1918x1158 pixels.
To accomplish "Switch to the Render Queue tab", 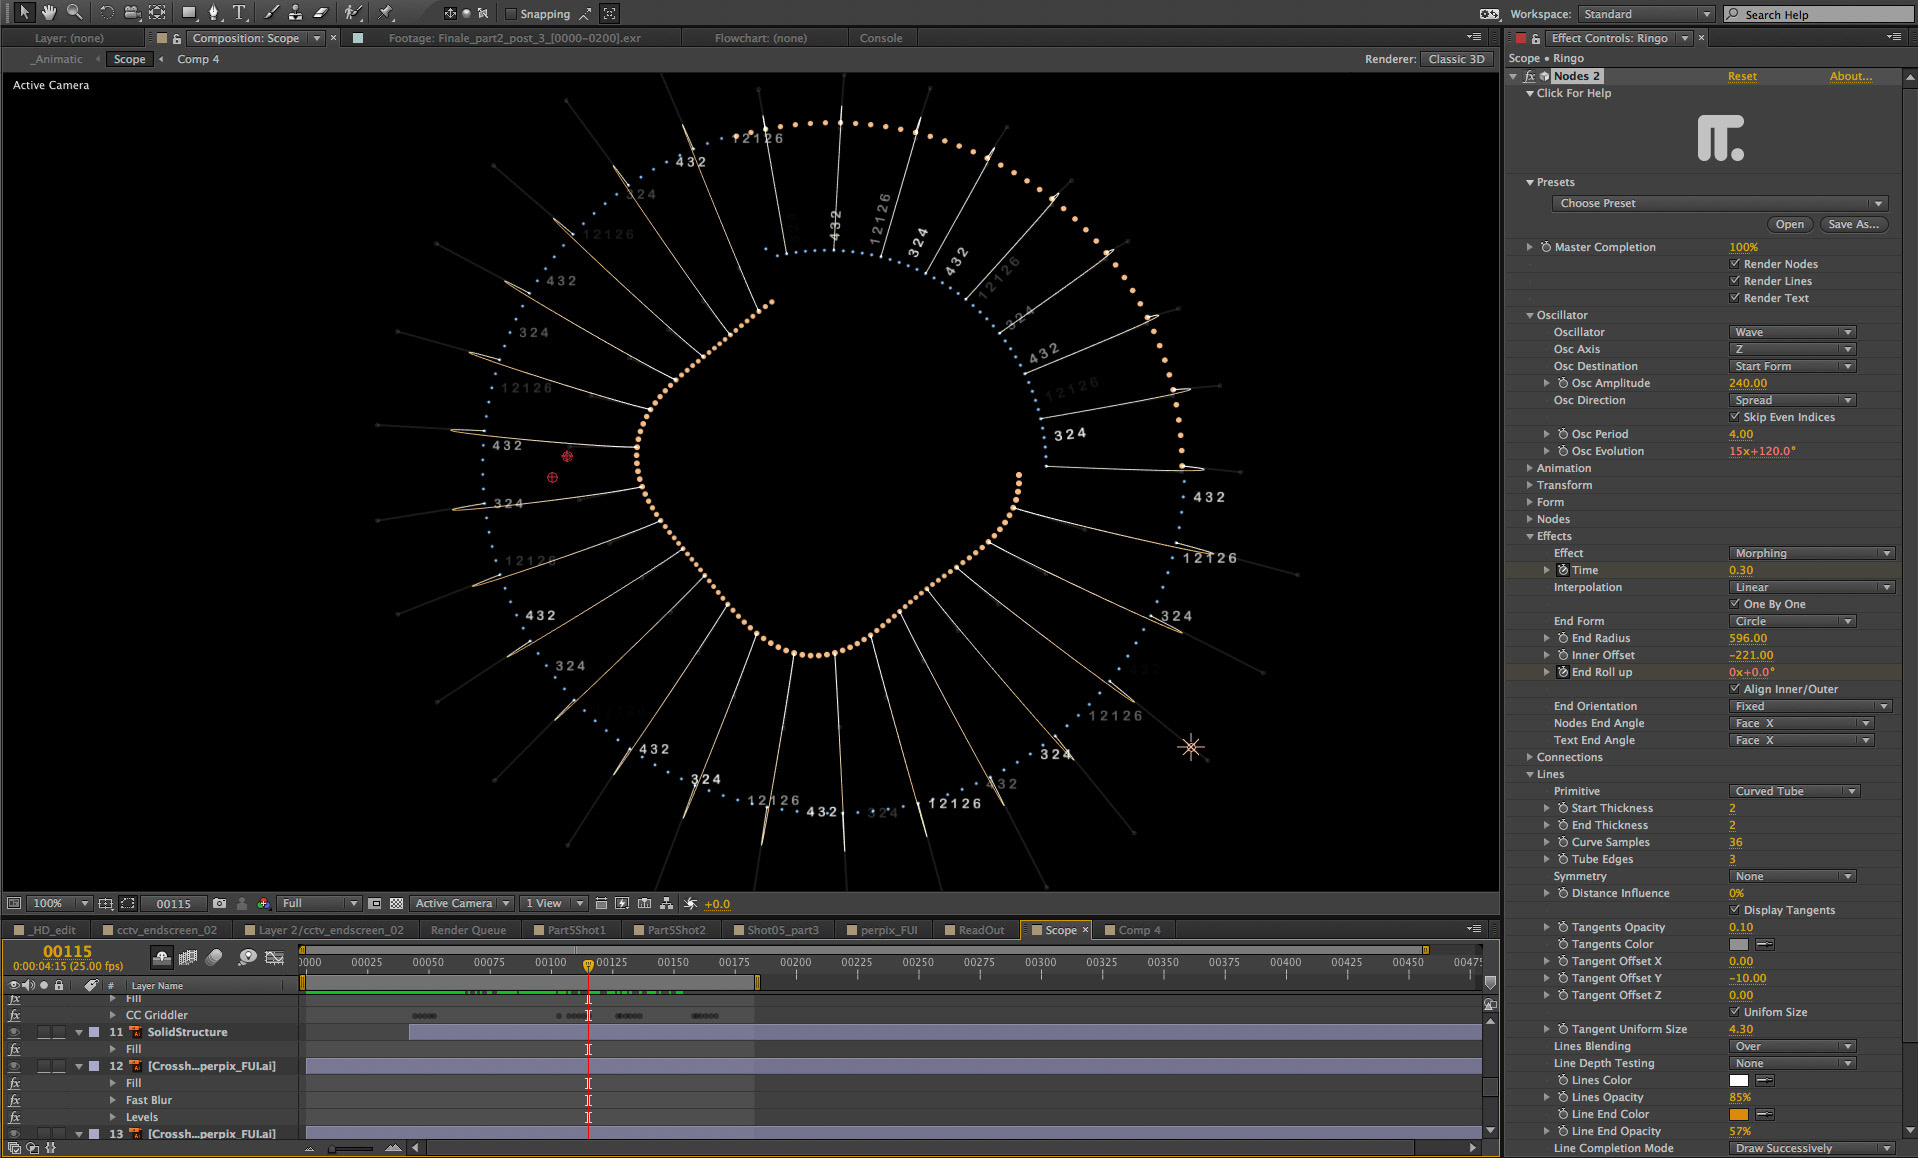I will tap(468, 930).
